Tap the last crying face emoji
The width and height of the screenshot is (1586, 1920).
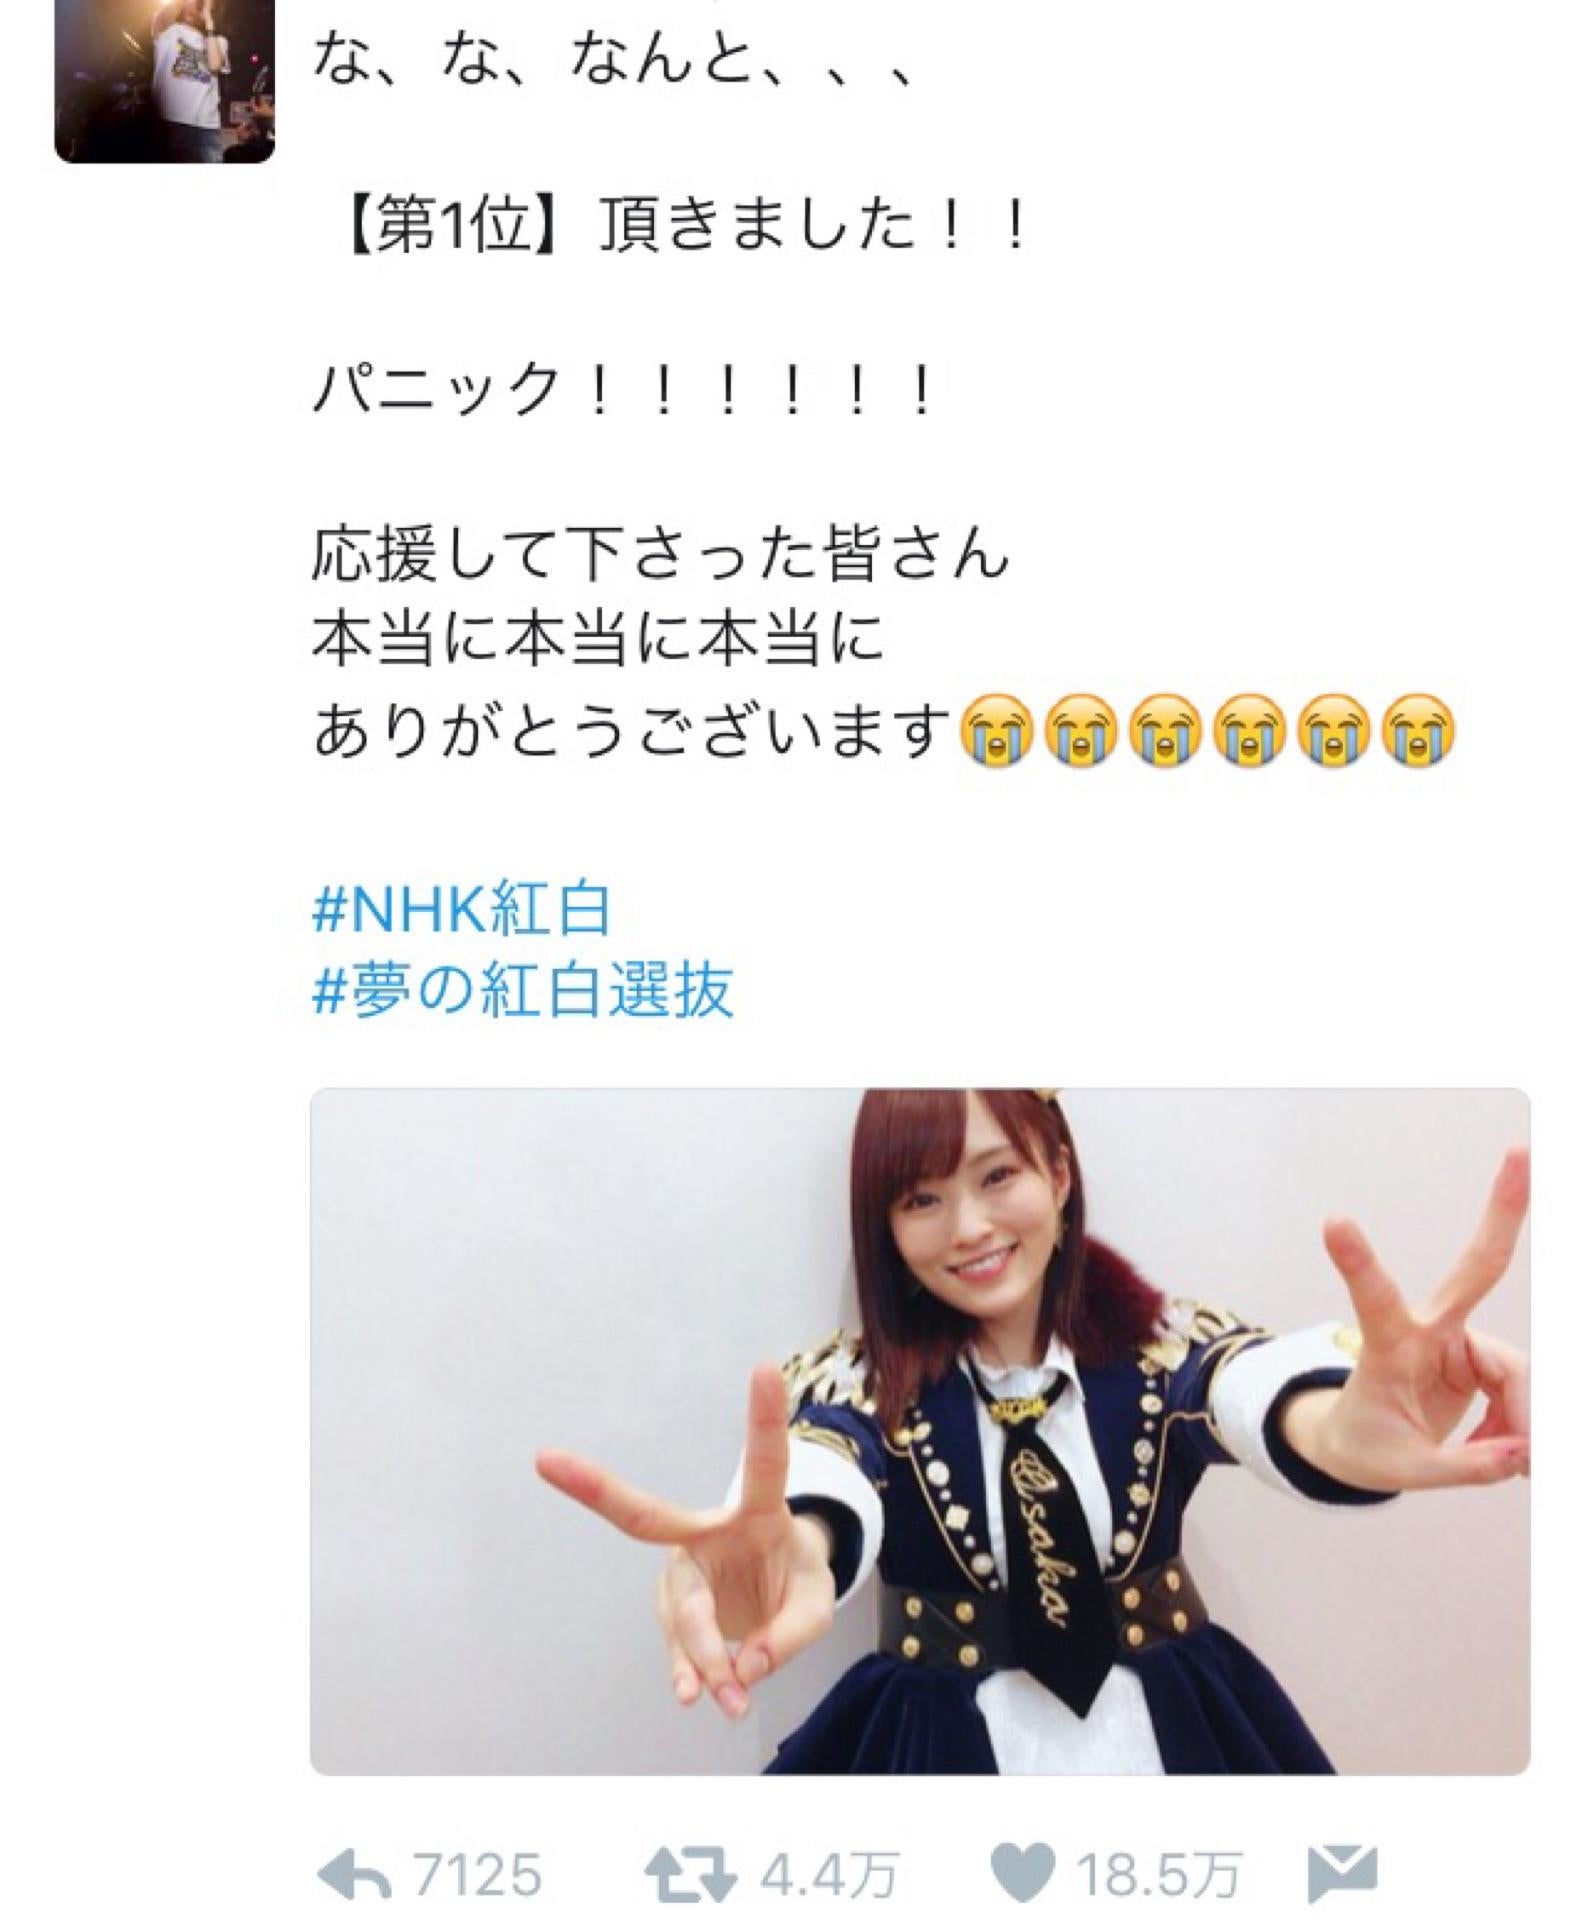pos(1417,732)
